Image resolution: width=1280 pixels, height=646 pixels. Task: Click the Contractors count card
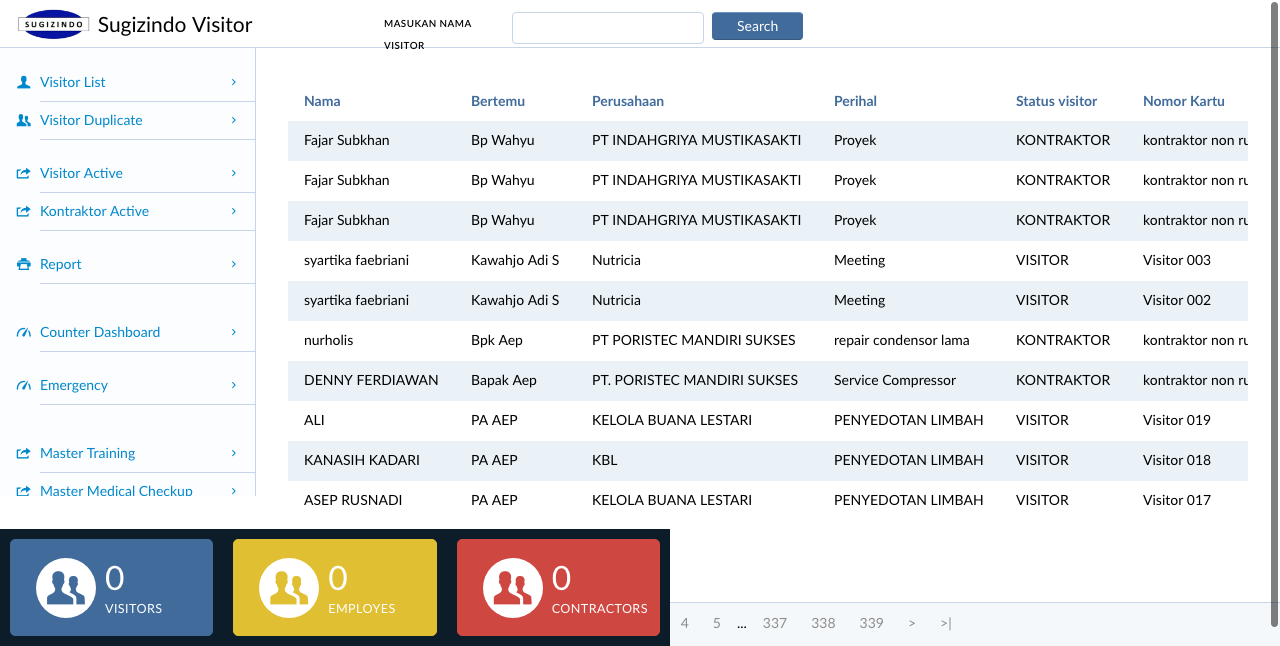[558, 588]
